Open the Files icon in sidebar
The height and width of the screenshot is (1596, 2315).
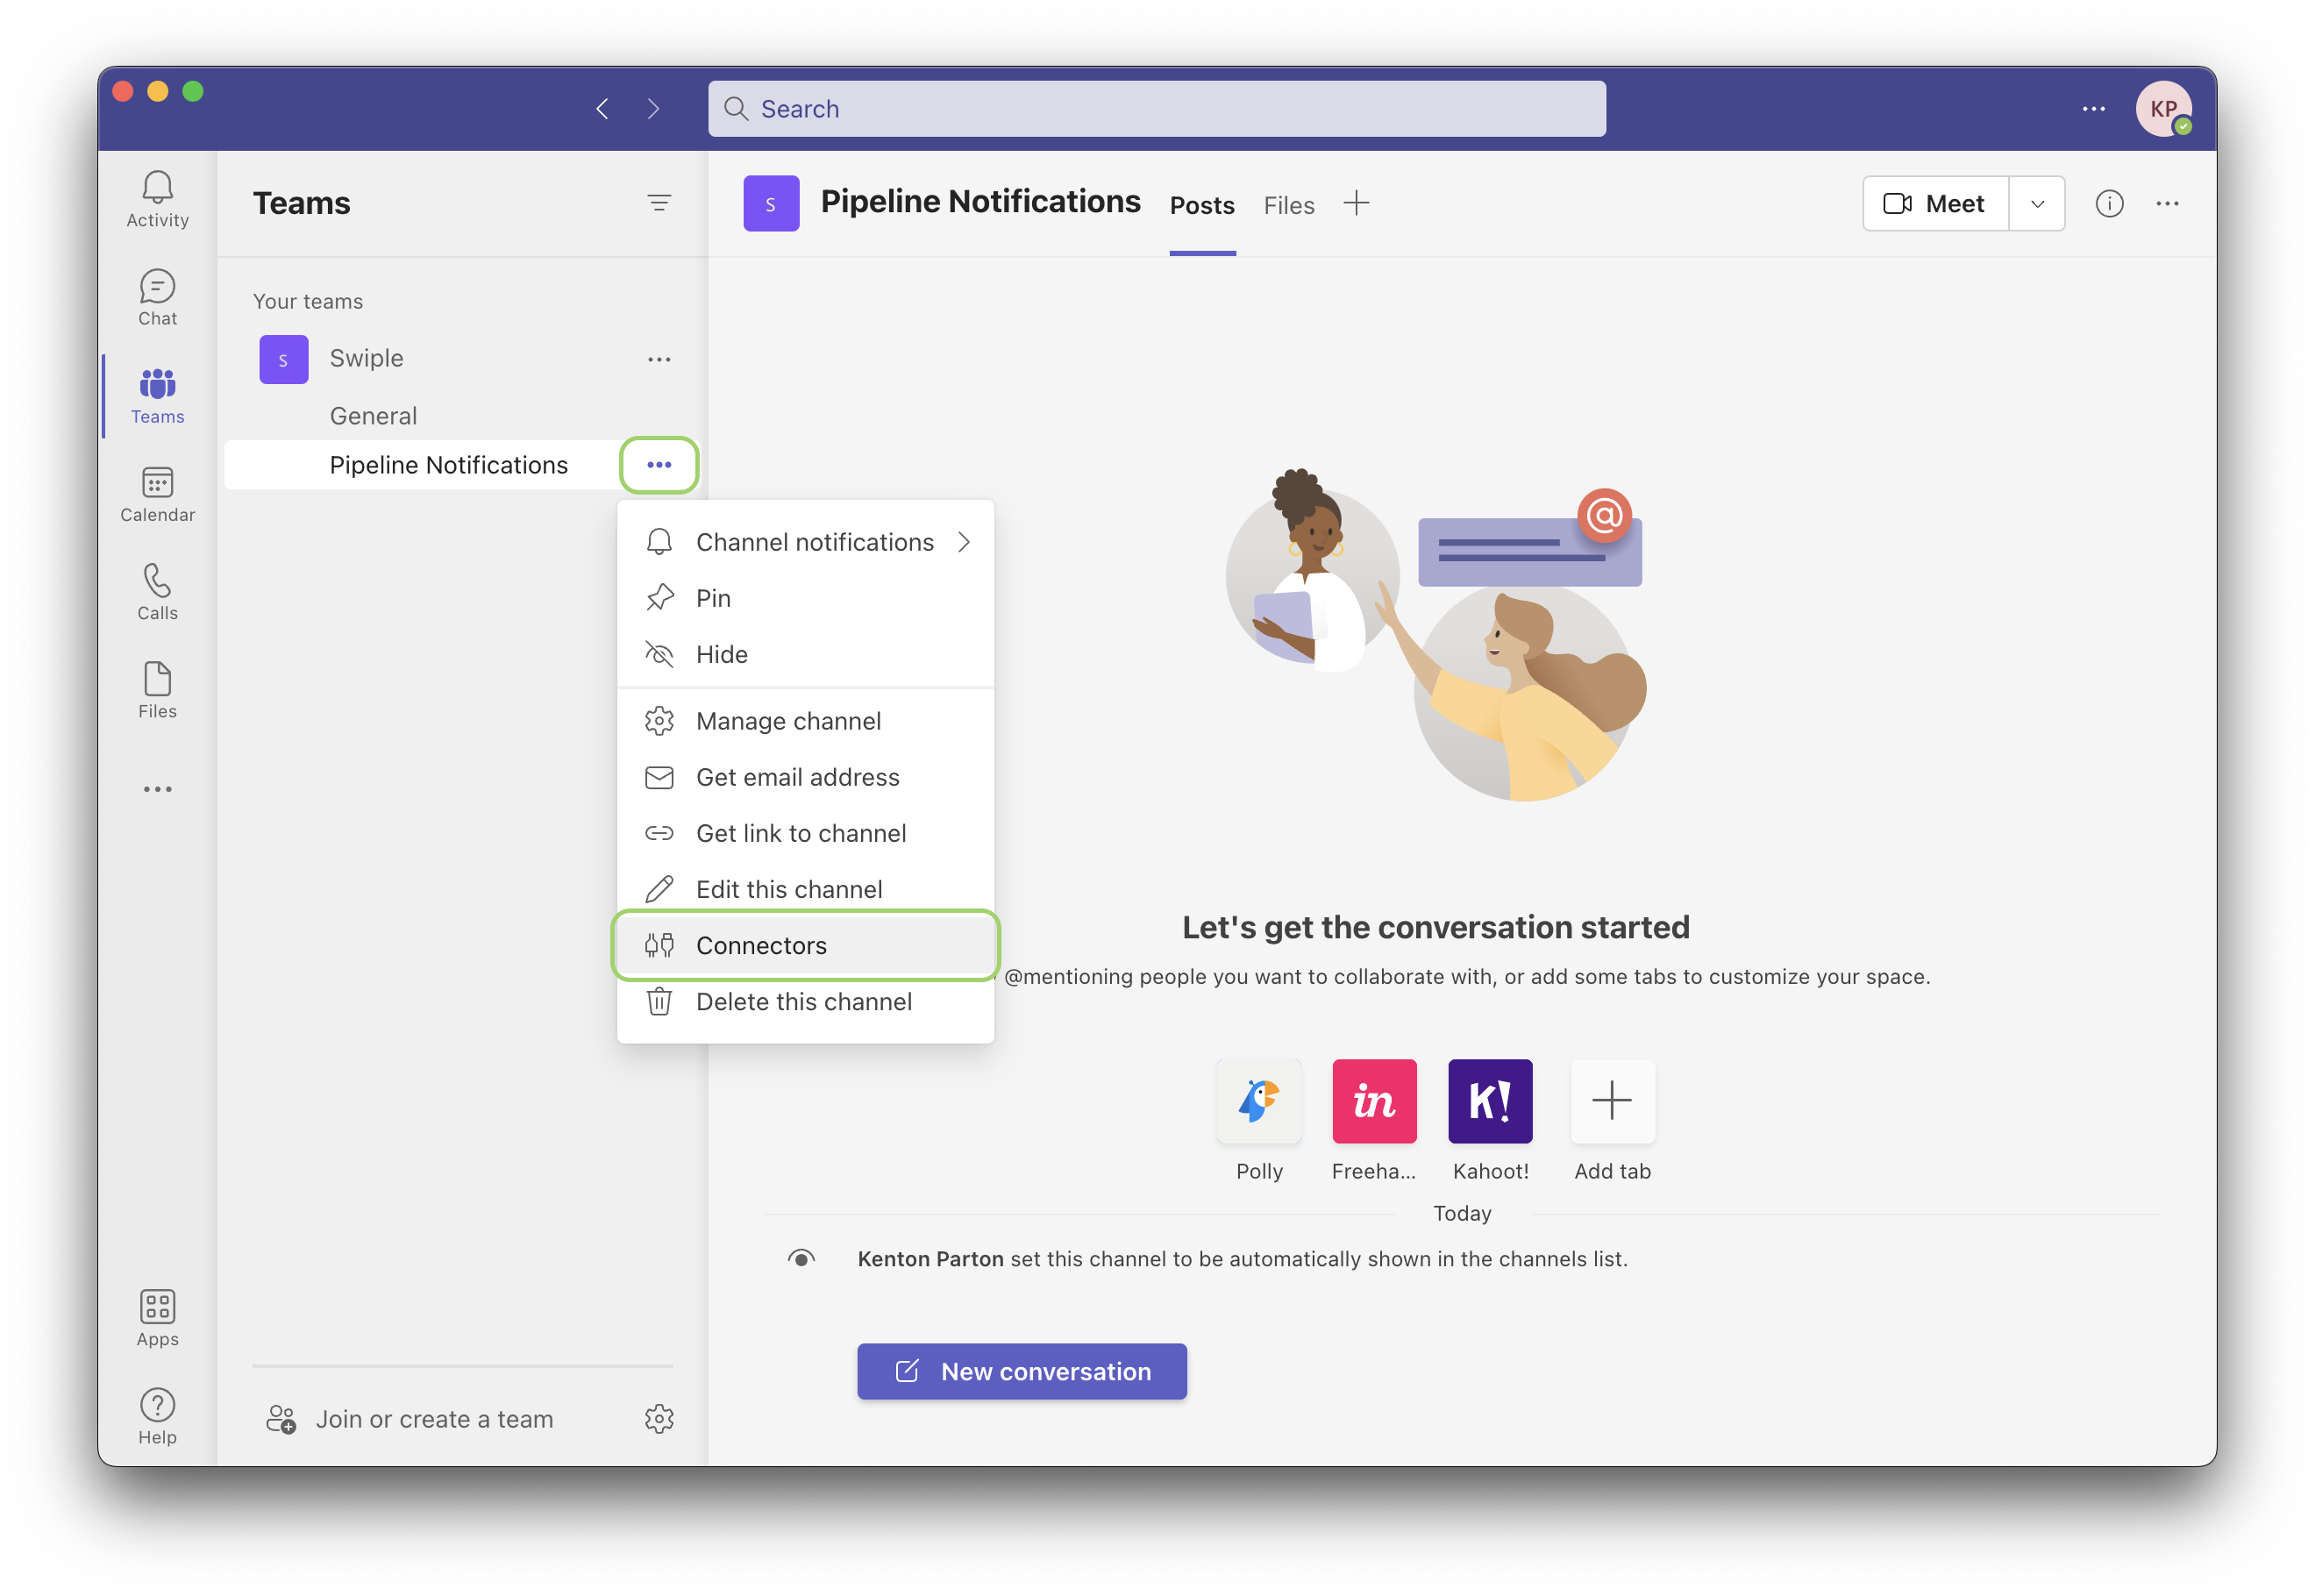(157, 687)
